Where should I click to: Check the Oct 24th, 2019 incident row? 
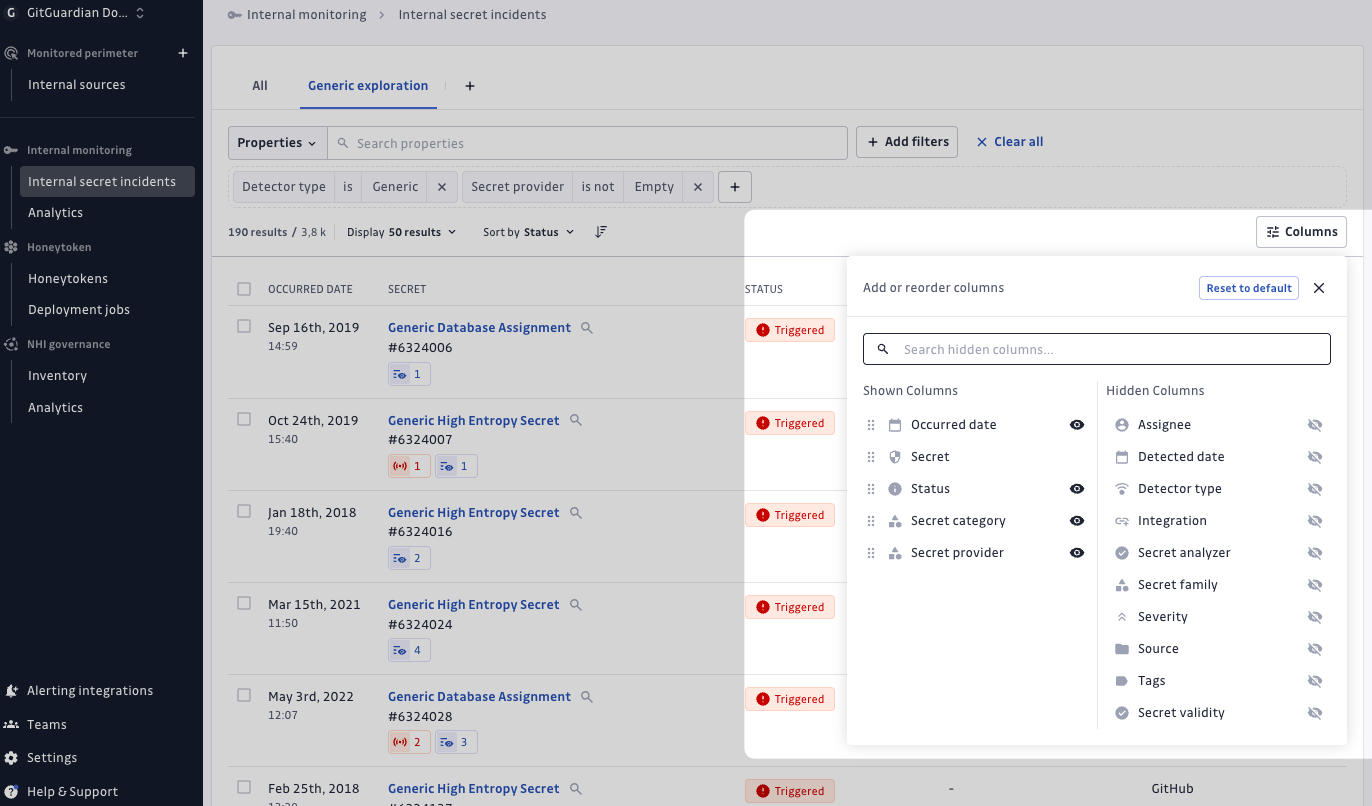[244, 419]
